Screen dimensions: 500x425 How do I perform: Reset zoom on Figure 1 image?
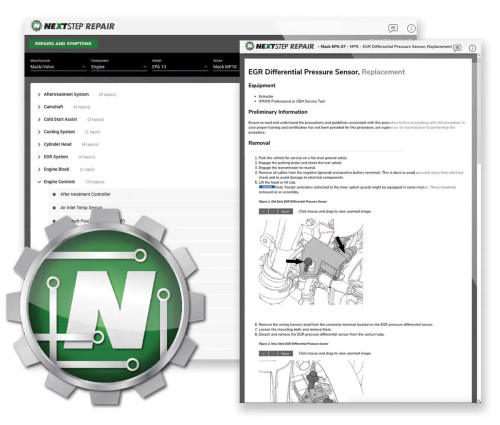tap(285, 211)
